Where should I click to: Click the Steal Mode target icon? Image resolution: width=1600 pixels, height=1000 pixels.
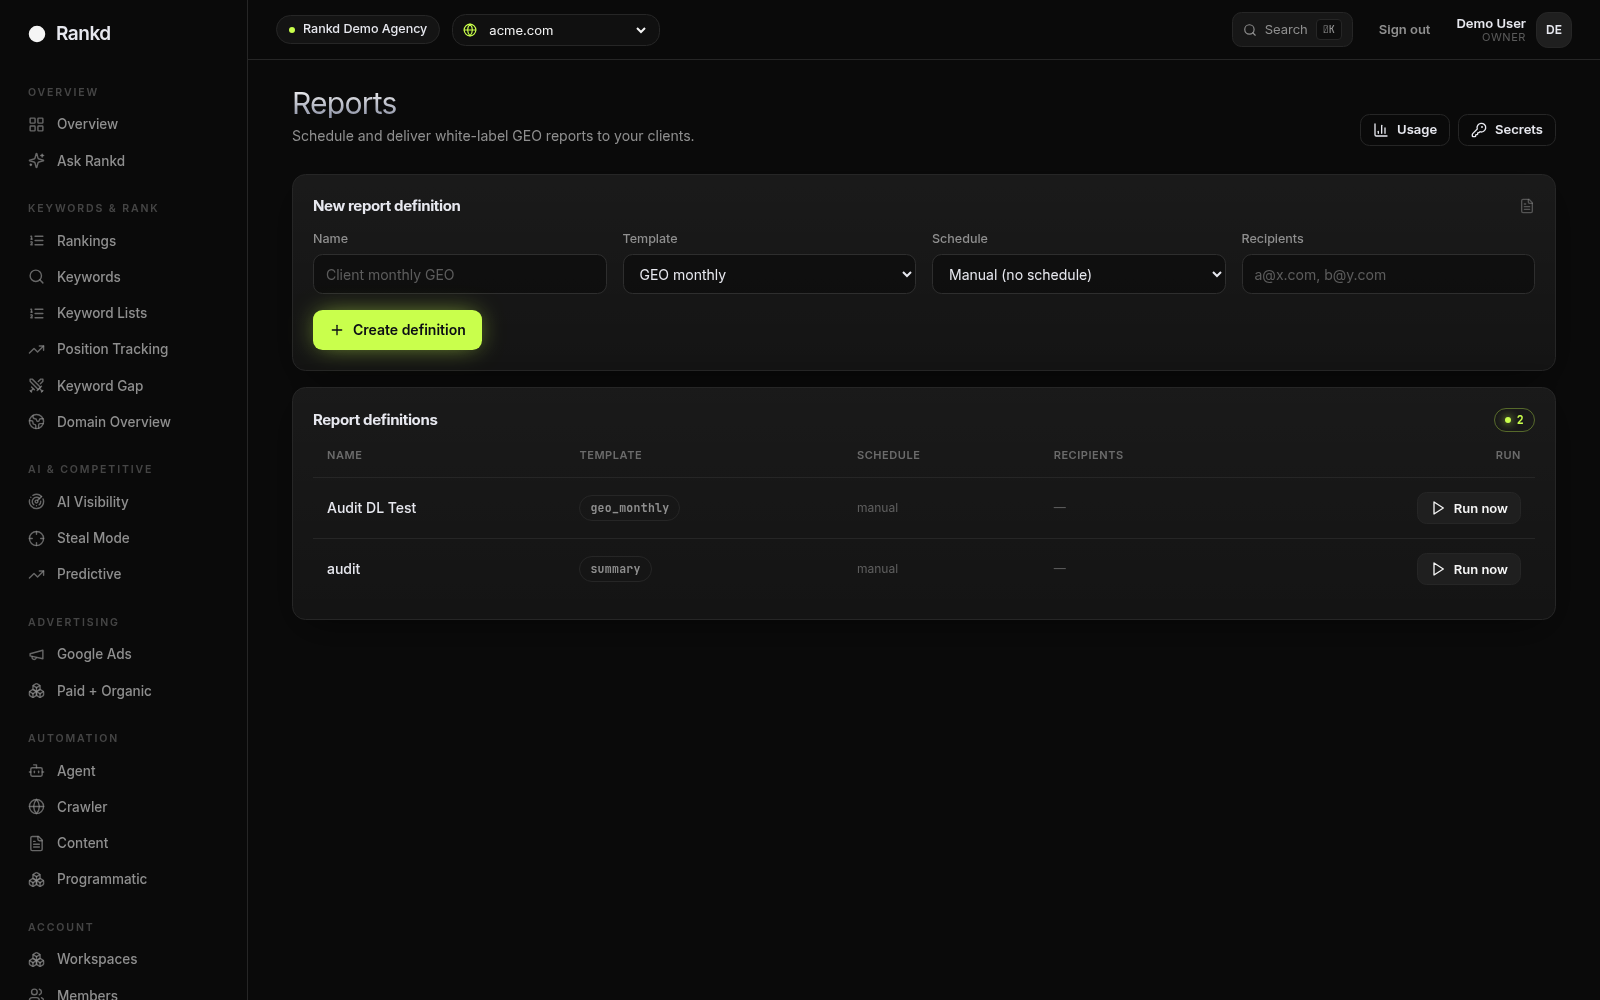coord(37,538)
